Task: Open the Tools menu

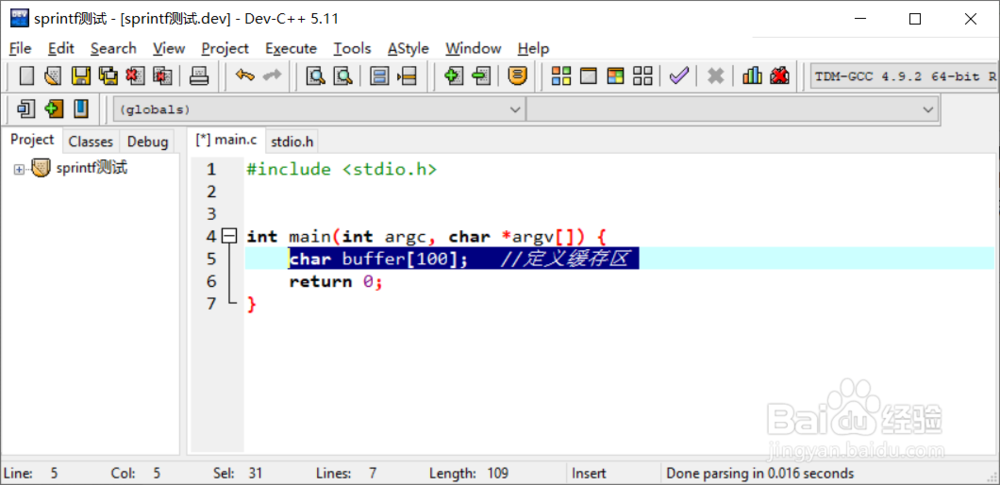Action: point(352,48)
